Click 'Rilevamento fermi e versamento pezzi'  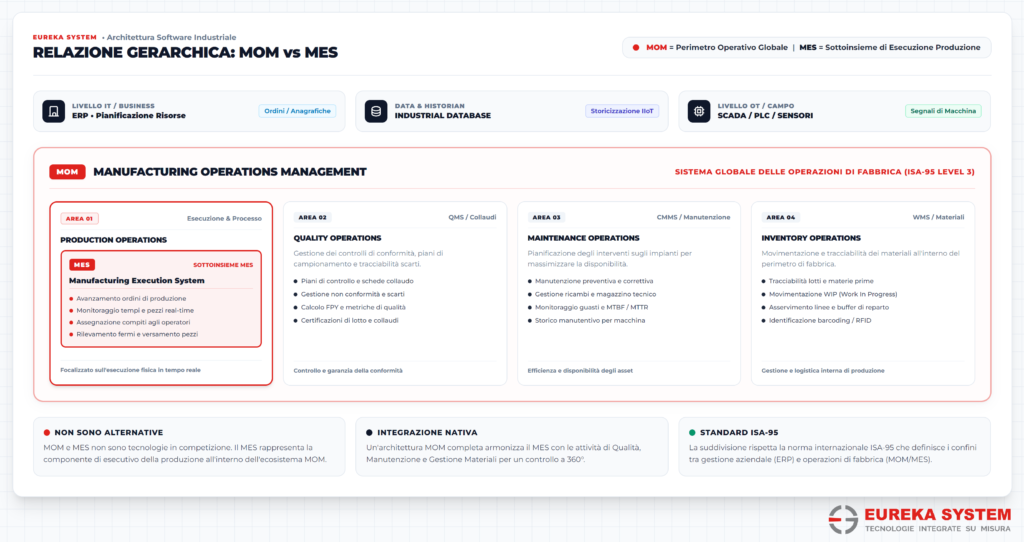coord(137,334)
